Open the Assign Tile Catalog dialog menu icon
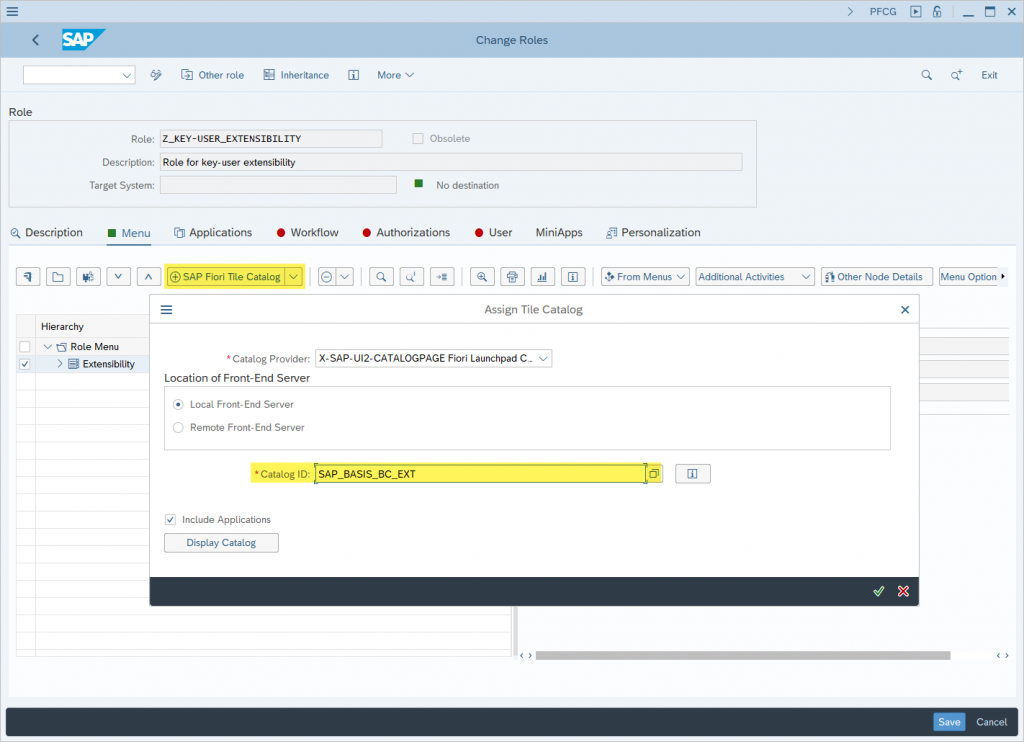The width and height of the screenshot is (1024, 742). click(167, 310)
